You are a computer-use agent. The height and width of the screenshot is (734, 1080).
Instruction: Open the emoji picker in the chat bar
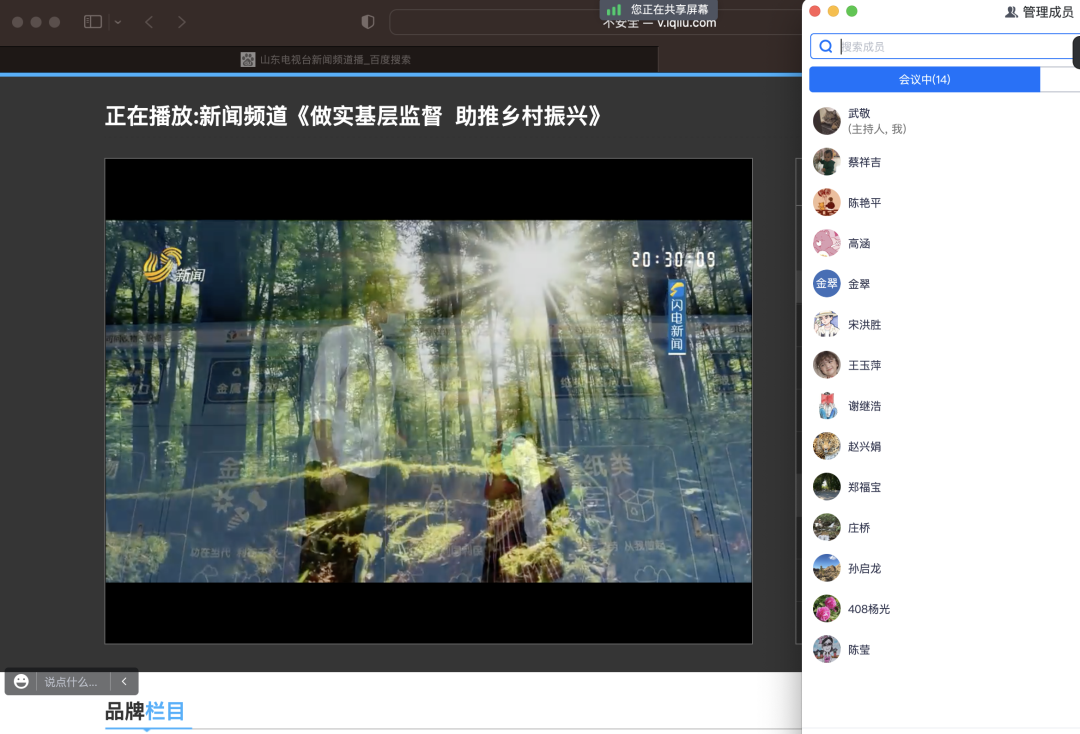pyautogui.click(x=22, y=681)
